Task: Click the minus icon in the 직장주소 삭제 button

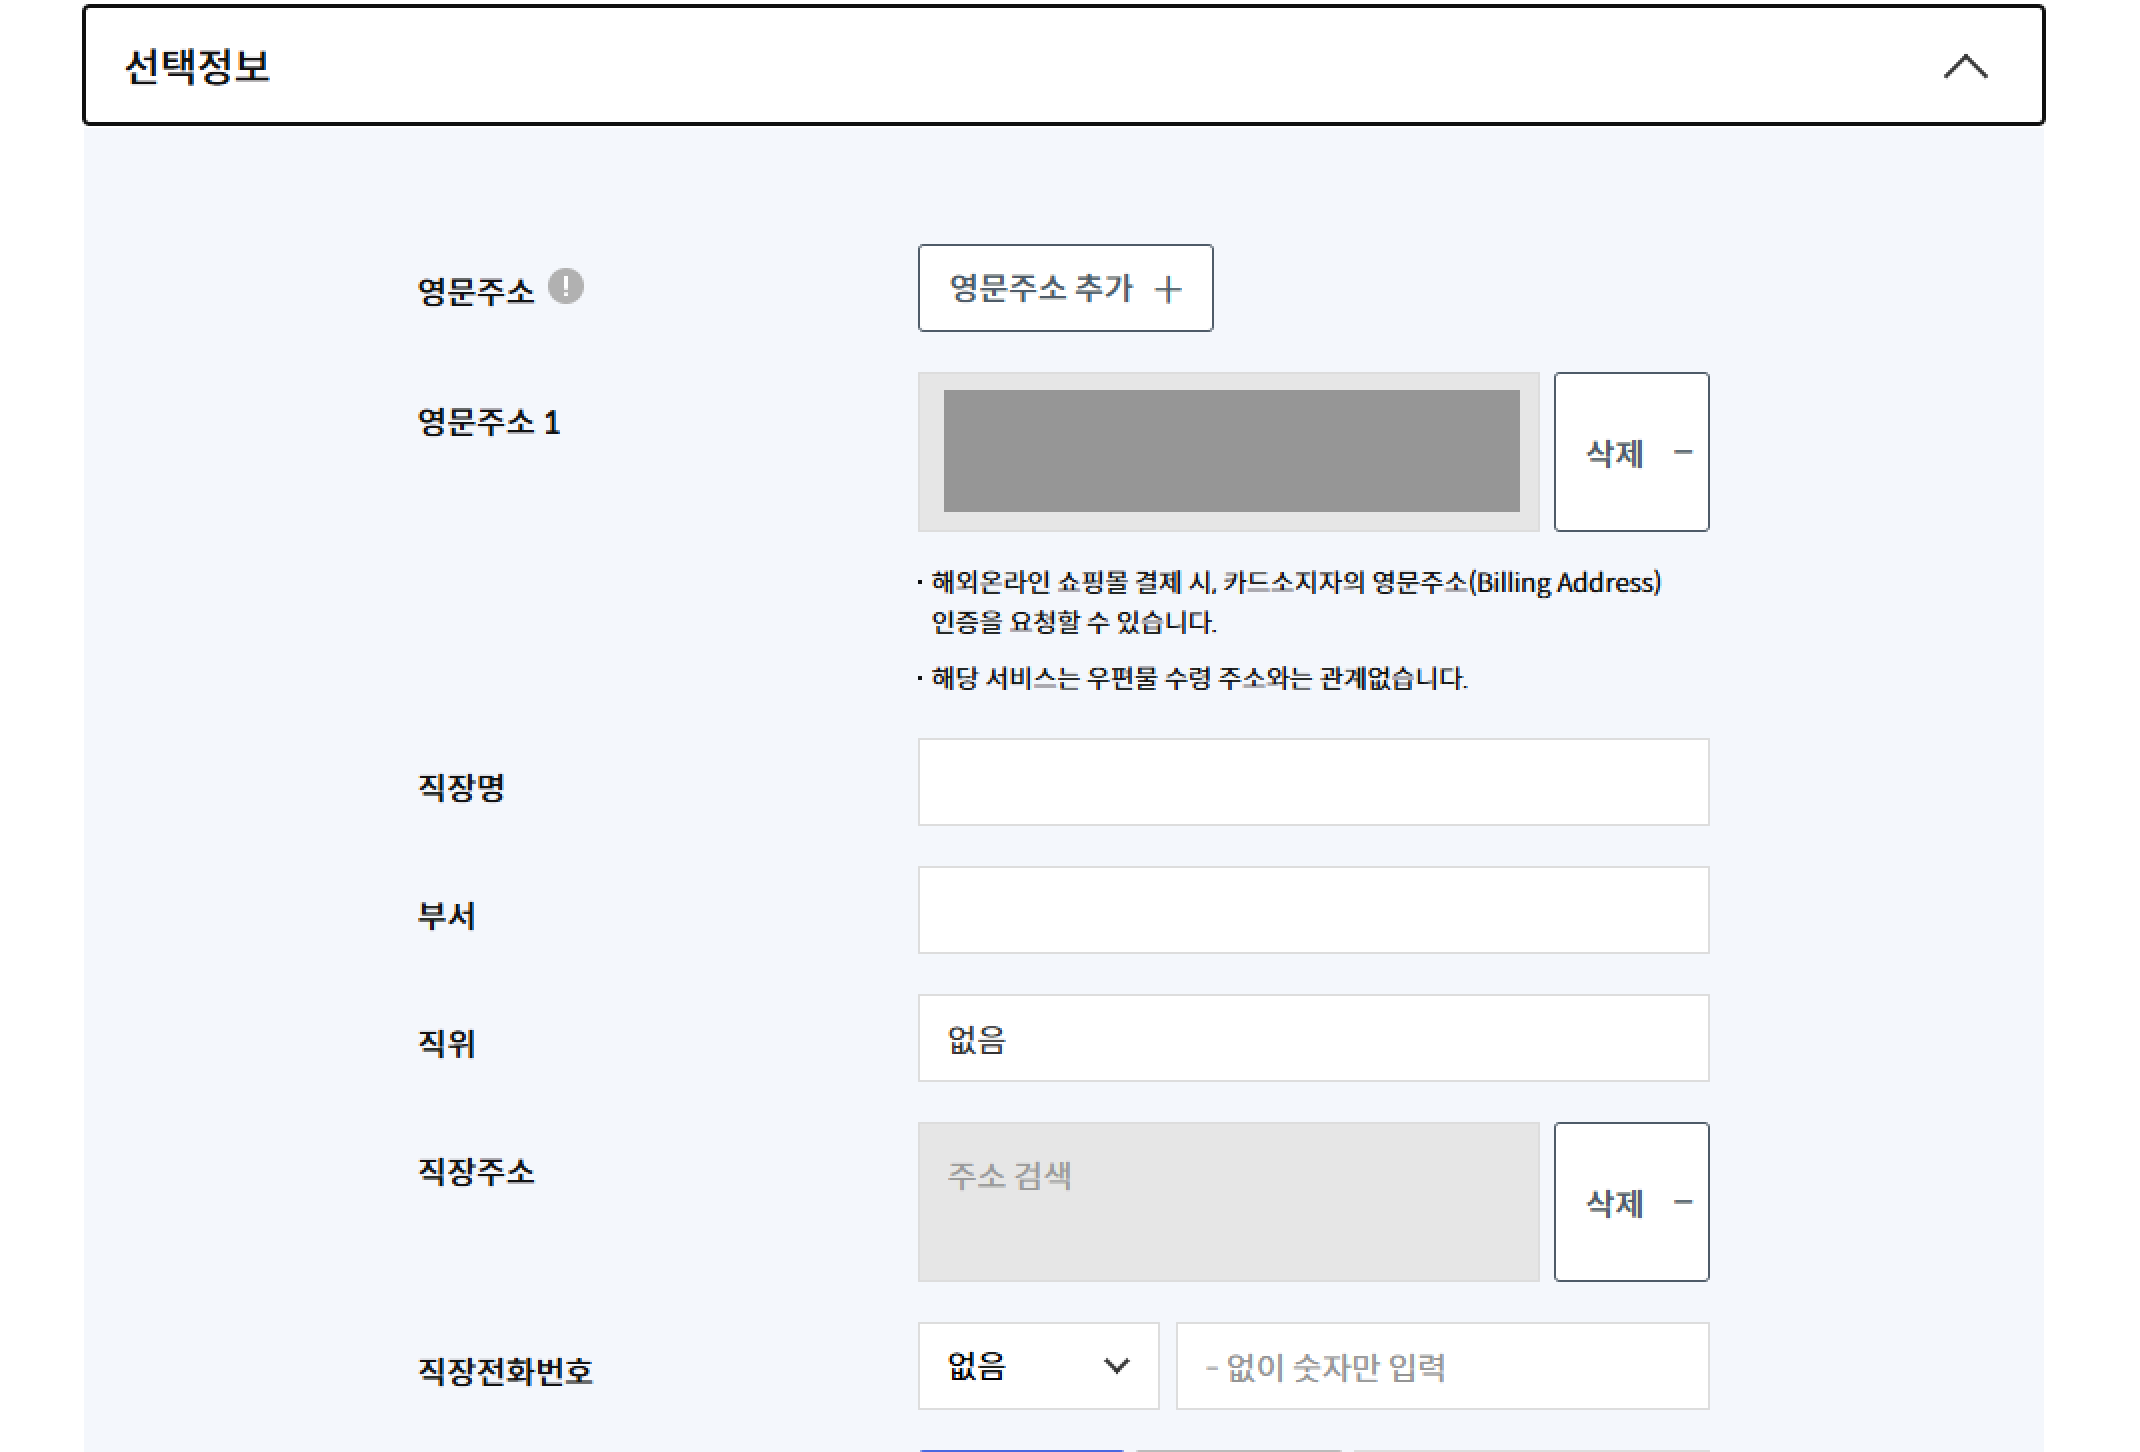Action: click(x=1683, y=1202)
